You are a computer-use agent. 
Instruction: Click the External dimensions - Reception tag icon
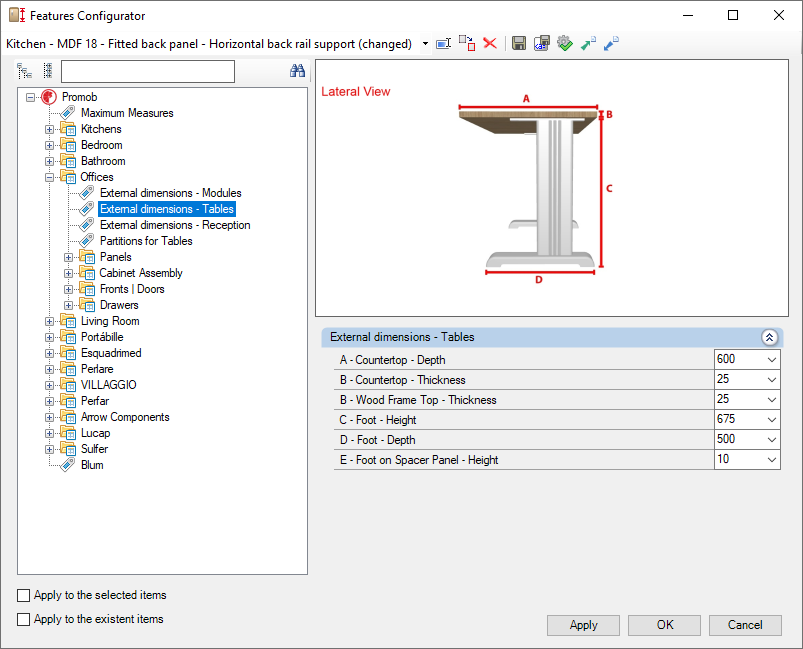click(87, 225)
